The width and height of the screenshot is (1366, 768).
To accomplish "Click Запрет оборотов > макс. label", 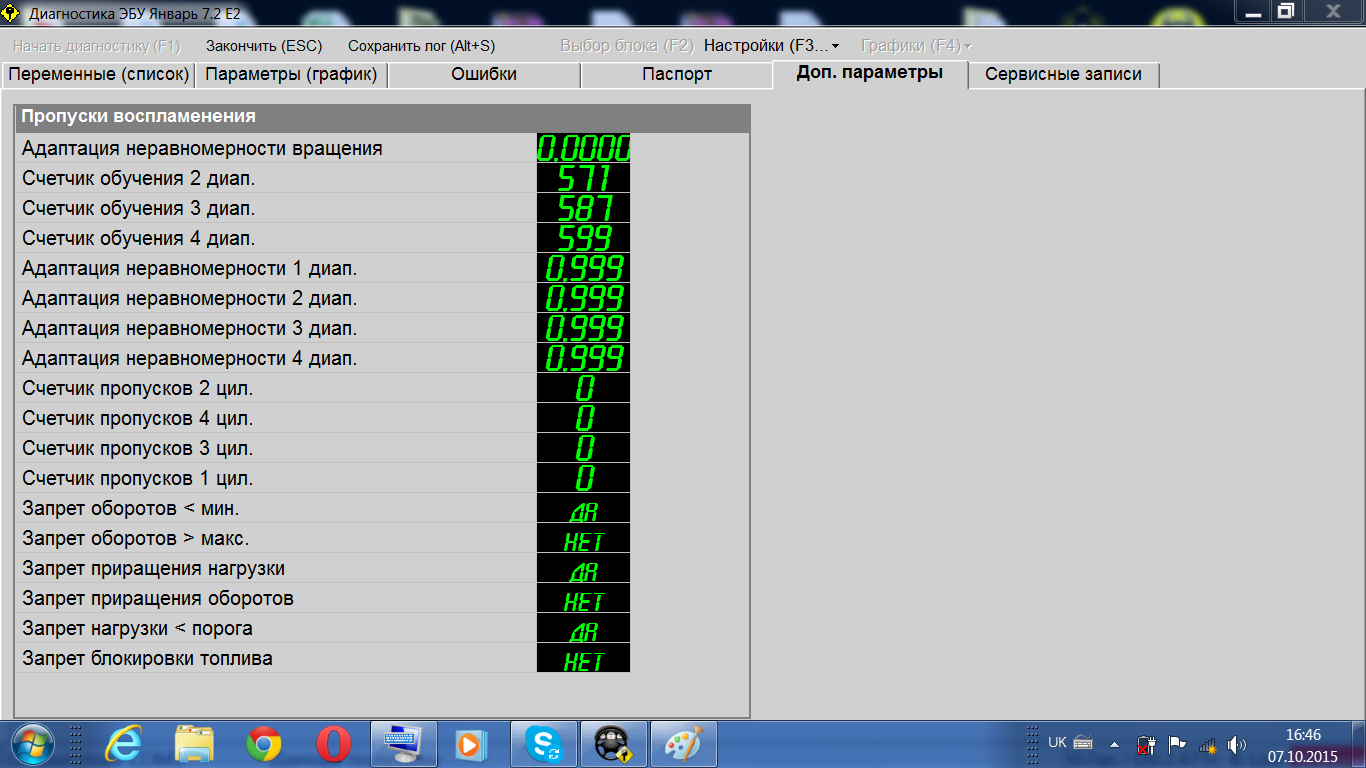I will [136, 538].
